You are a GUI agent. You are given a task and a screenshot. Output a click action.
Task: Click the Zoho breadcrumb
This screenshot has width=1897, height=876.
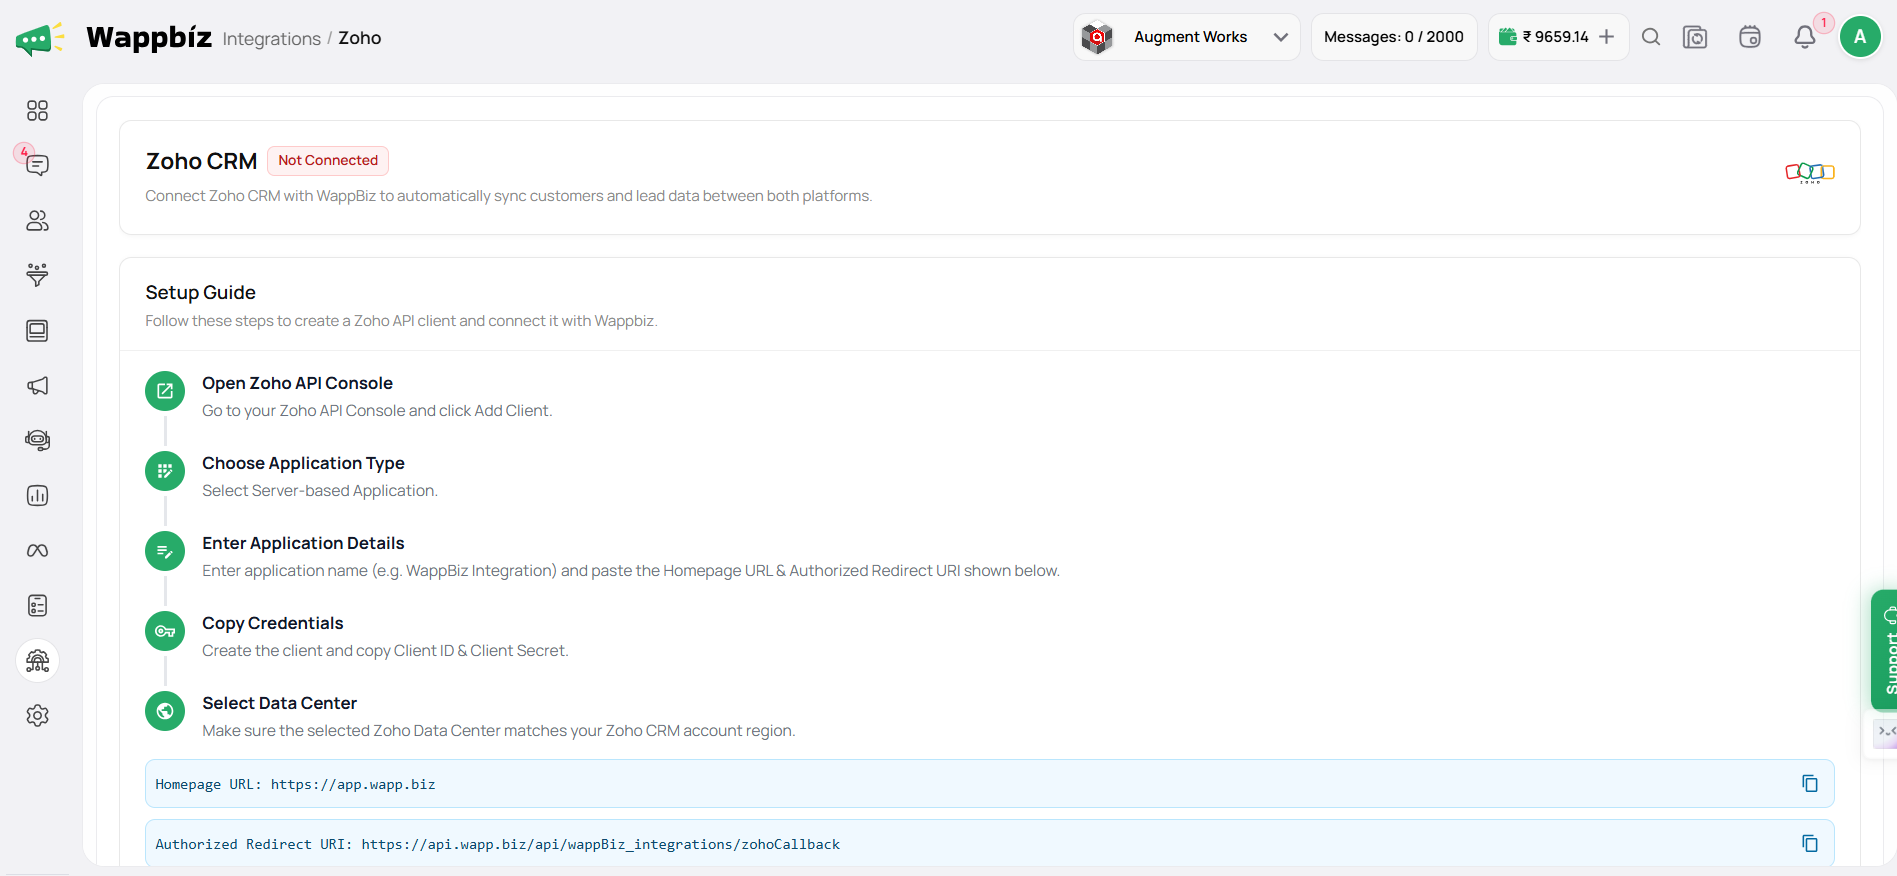360,38
